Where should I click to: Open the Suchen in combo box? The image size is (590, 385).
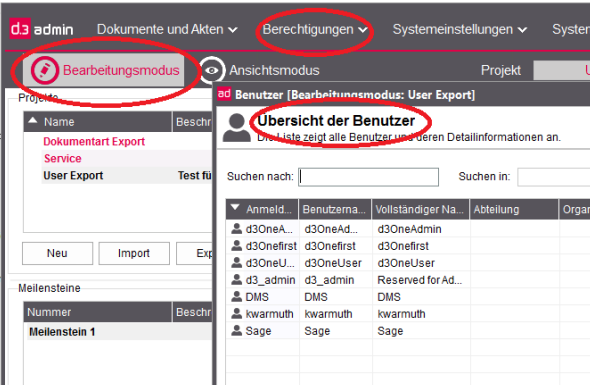(554, 177)
